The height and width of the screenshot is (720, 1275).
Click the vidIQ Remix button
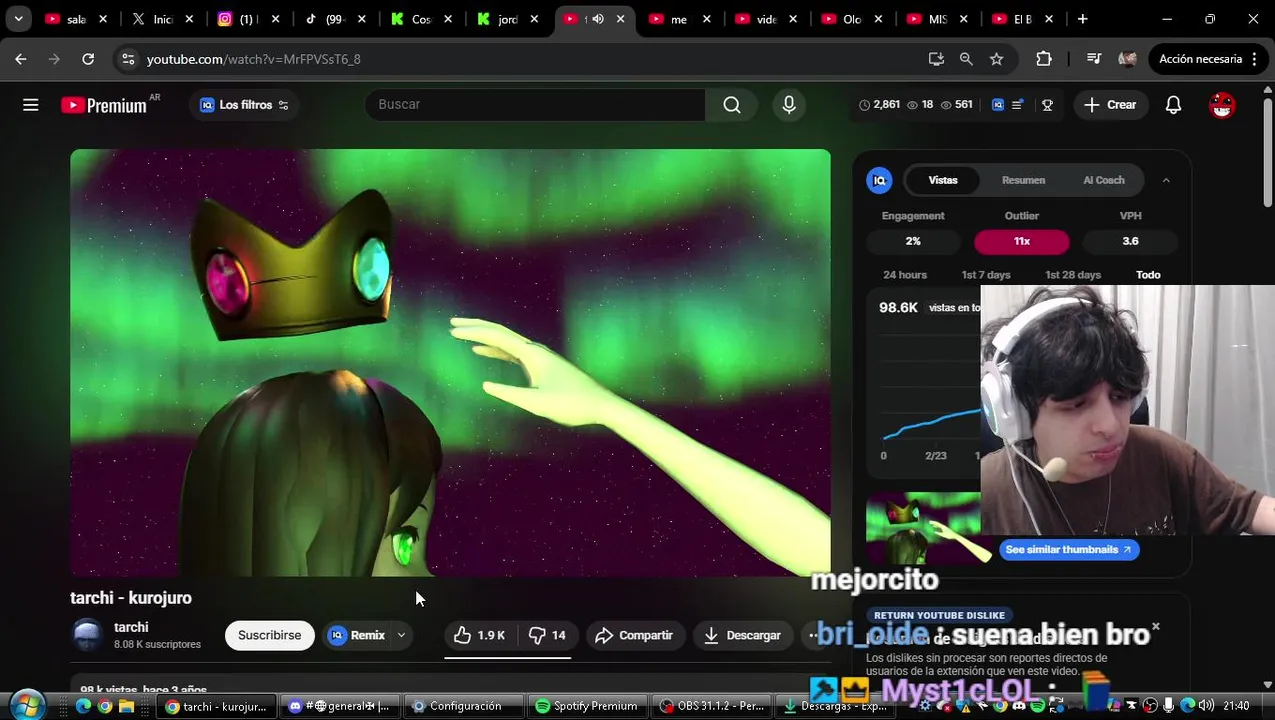357,635
